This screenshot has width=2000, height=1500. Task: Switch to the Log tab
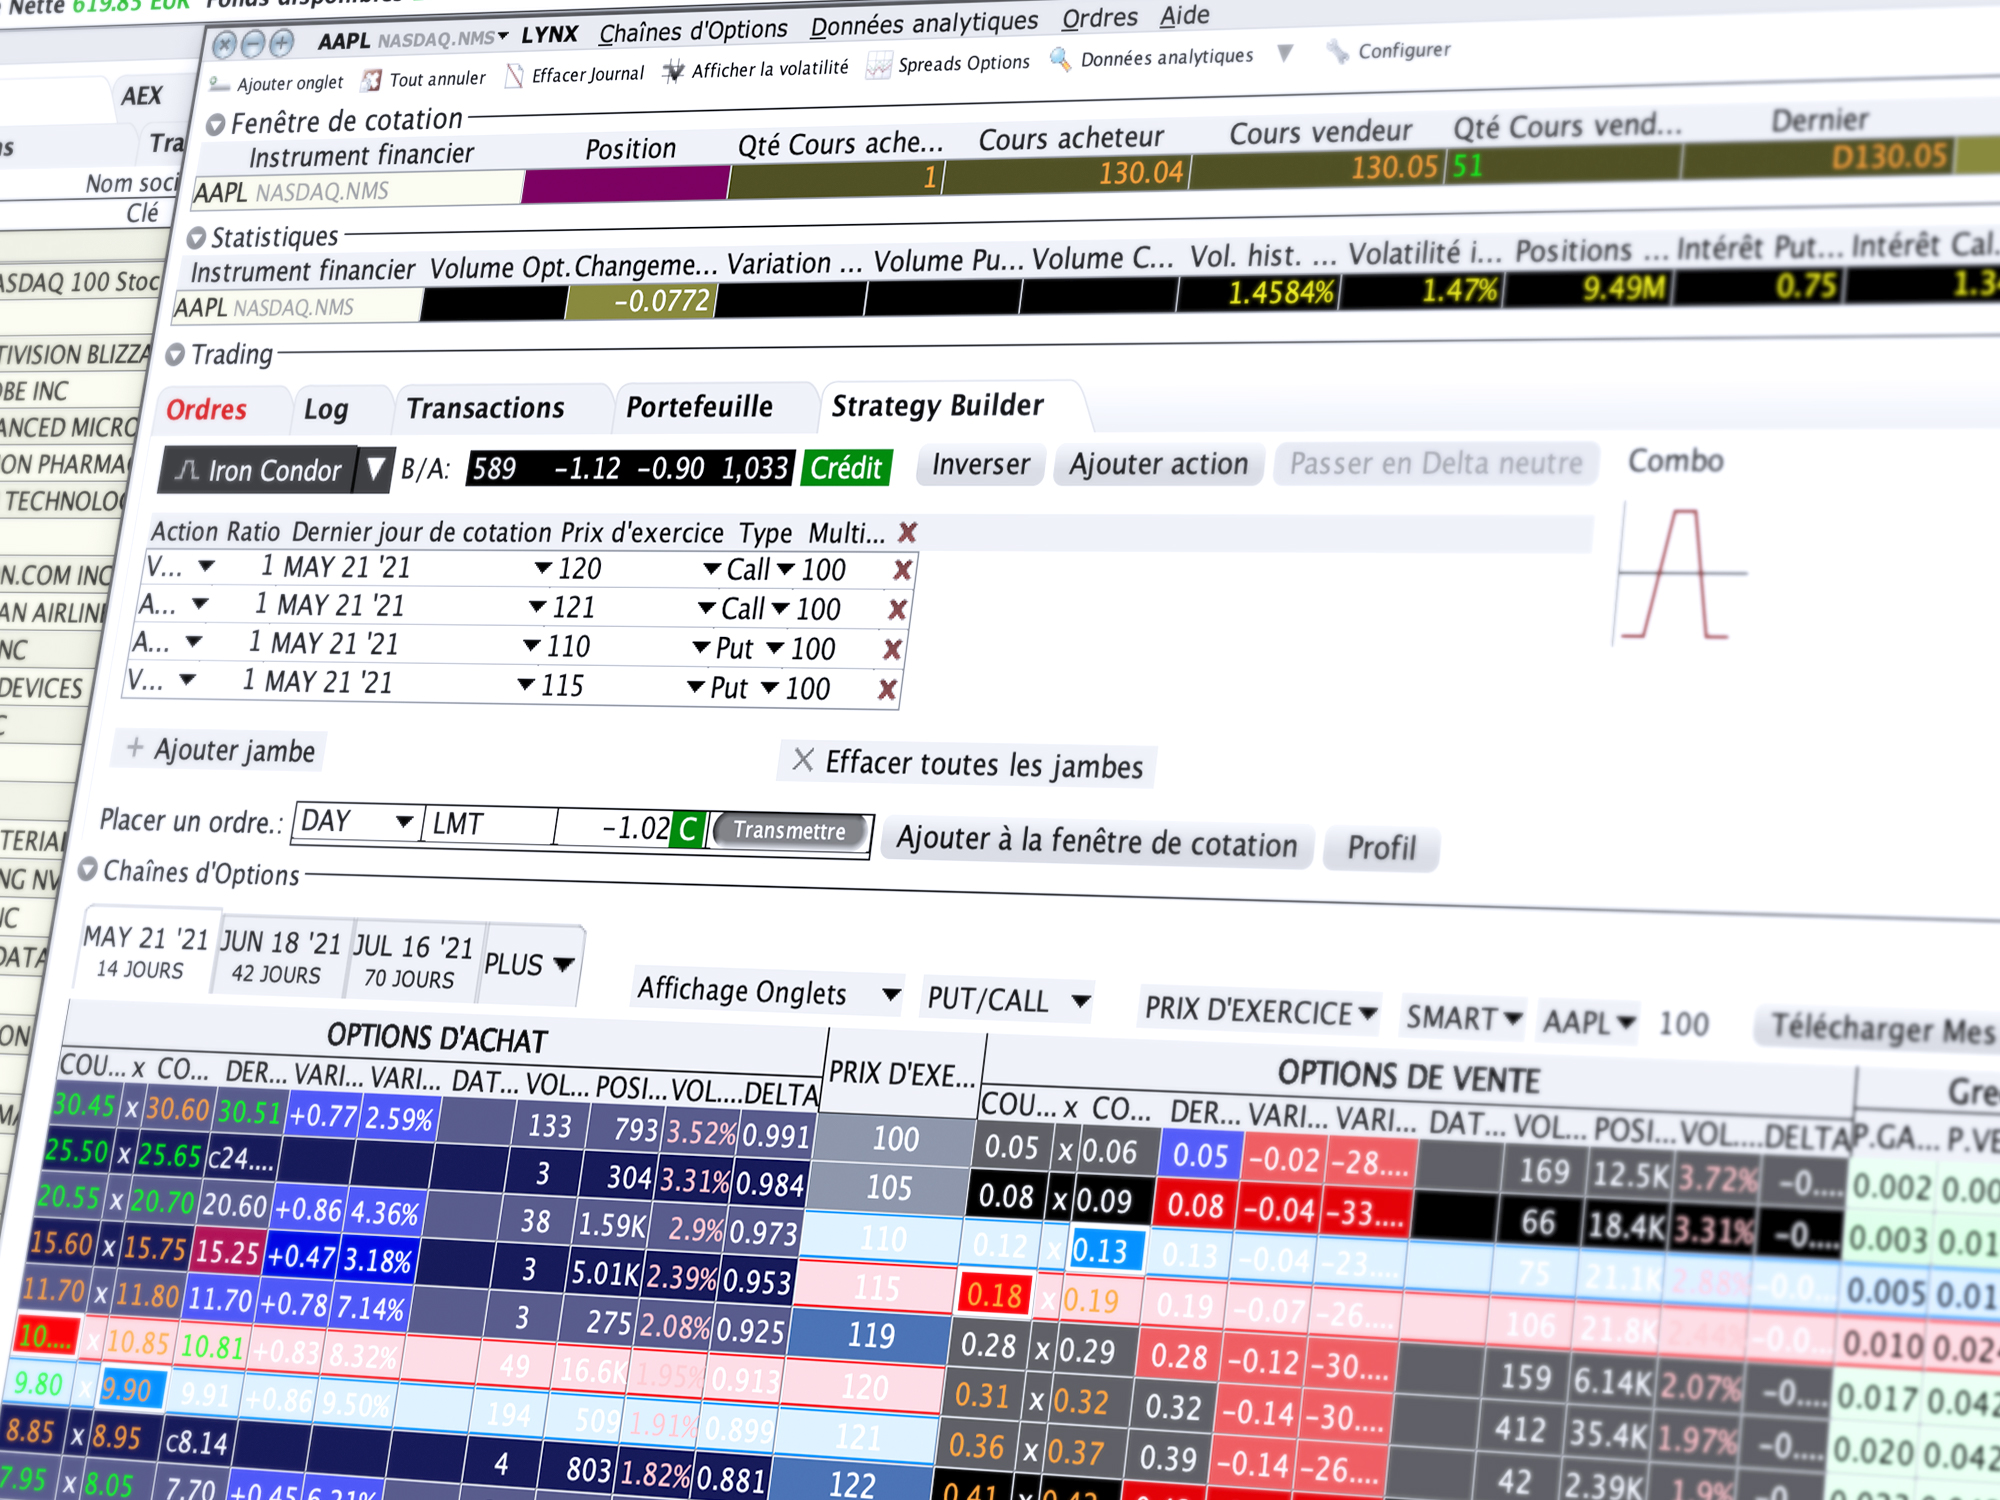coord(326,409)
